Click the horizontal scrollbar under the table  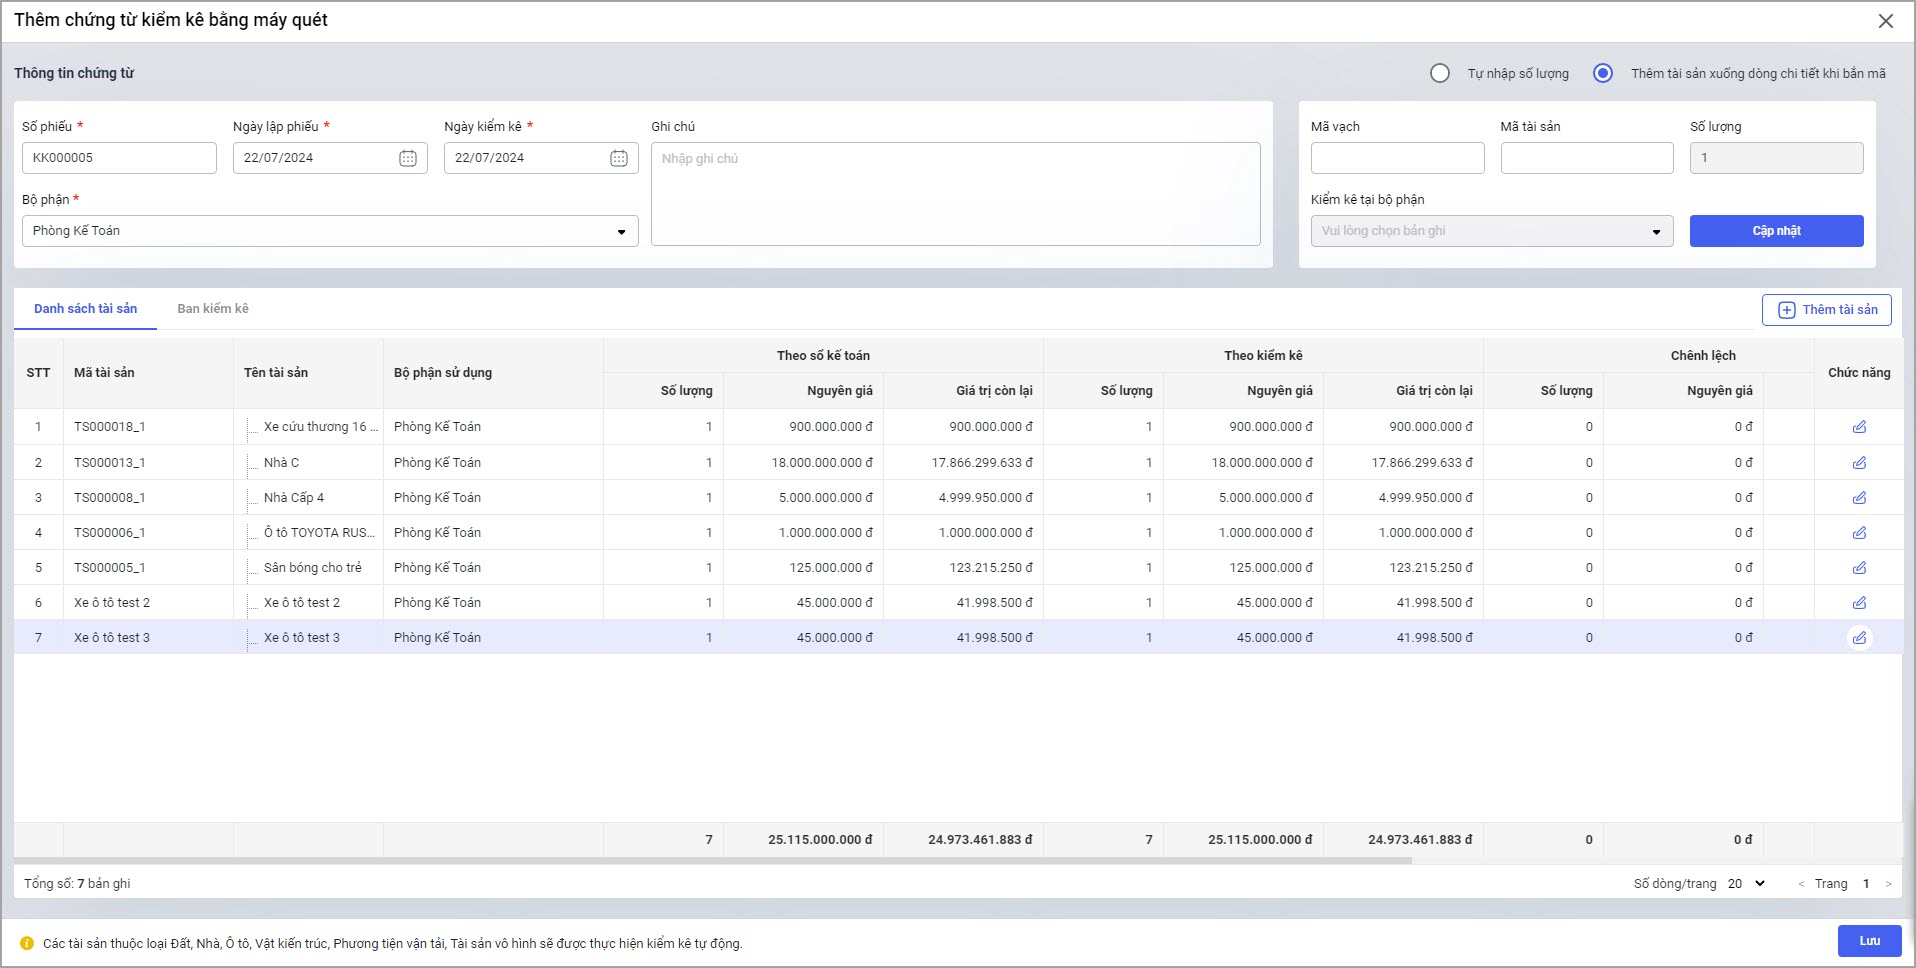click(712, 860)
